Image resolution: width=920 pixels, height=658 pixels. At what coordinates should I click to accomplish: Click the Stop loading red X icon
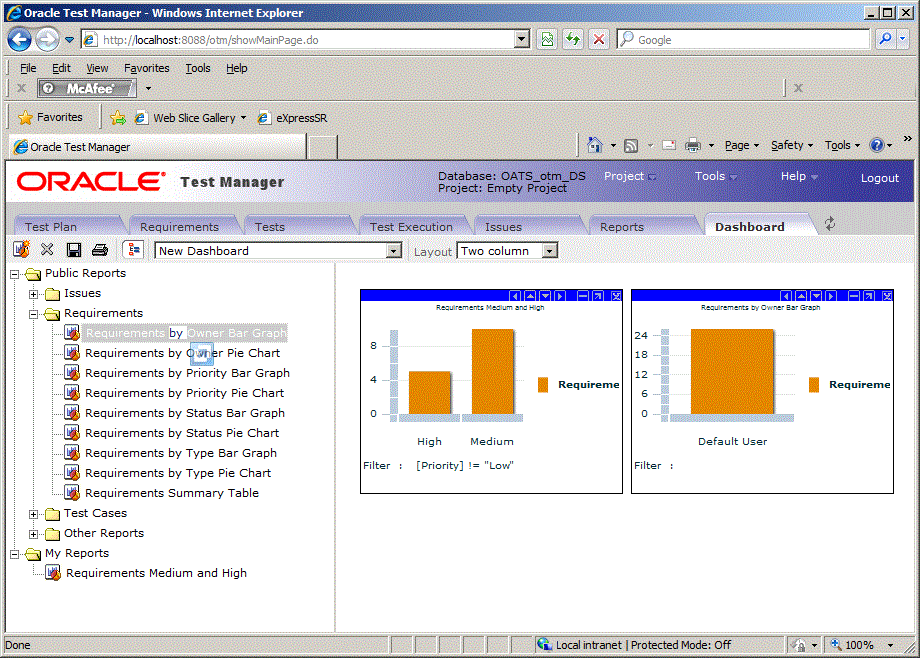[x=598, y=39]
